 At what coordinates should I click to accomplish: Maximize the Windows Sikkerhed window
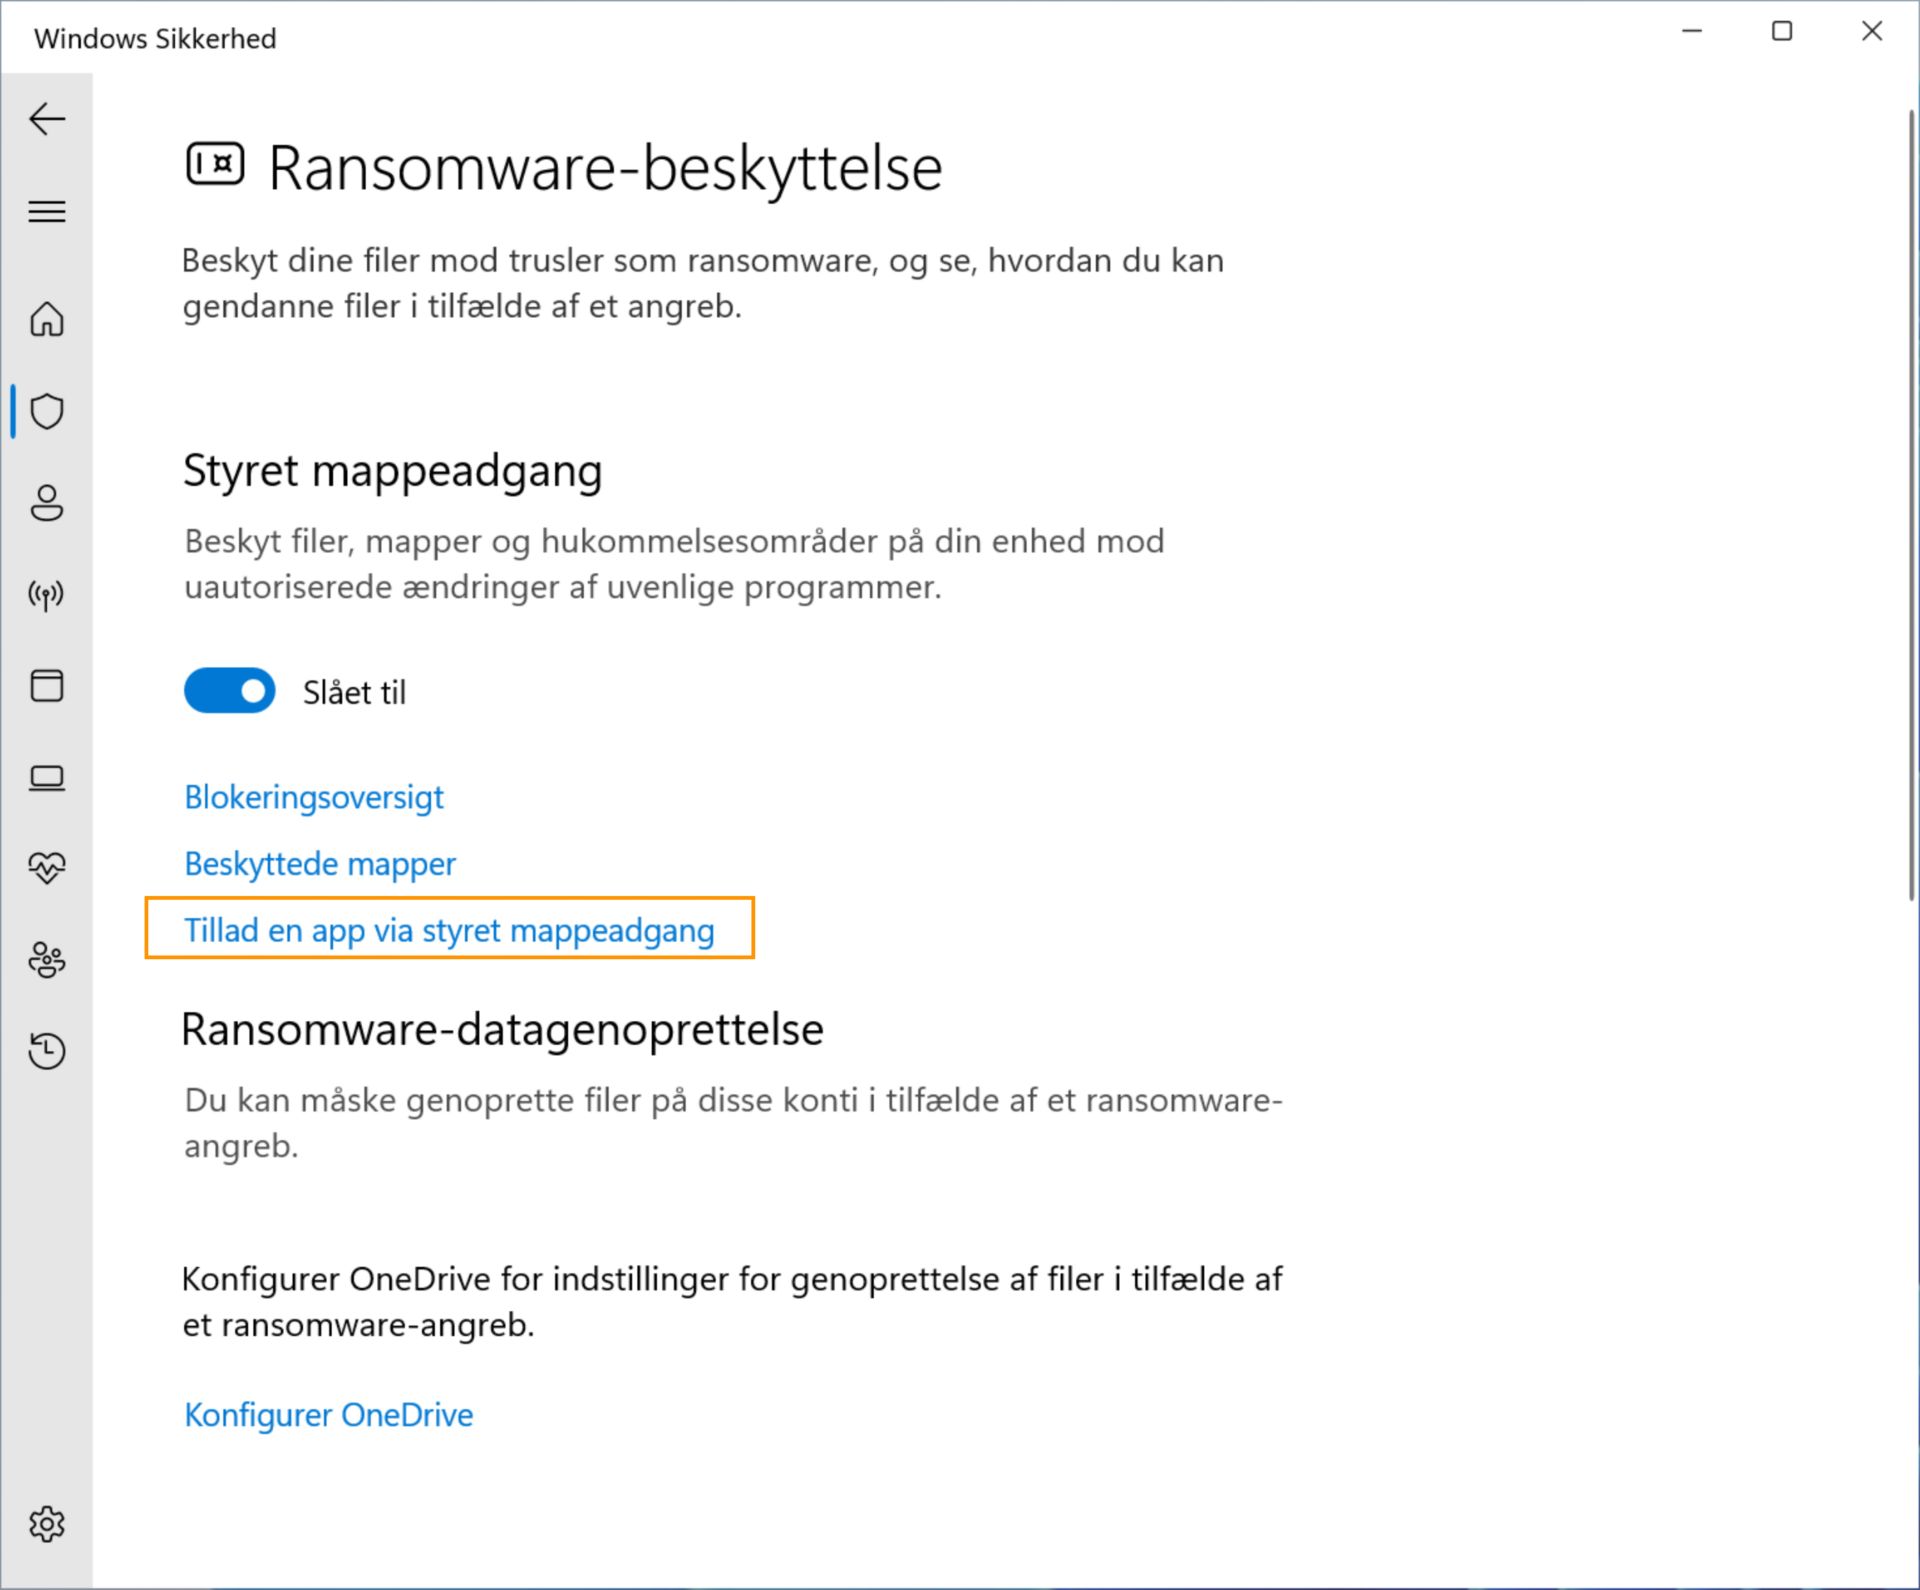1782,32
